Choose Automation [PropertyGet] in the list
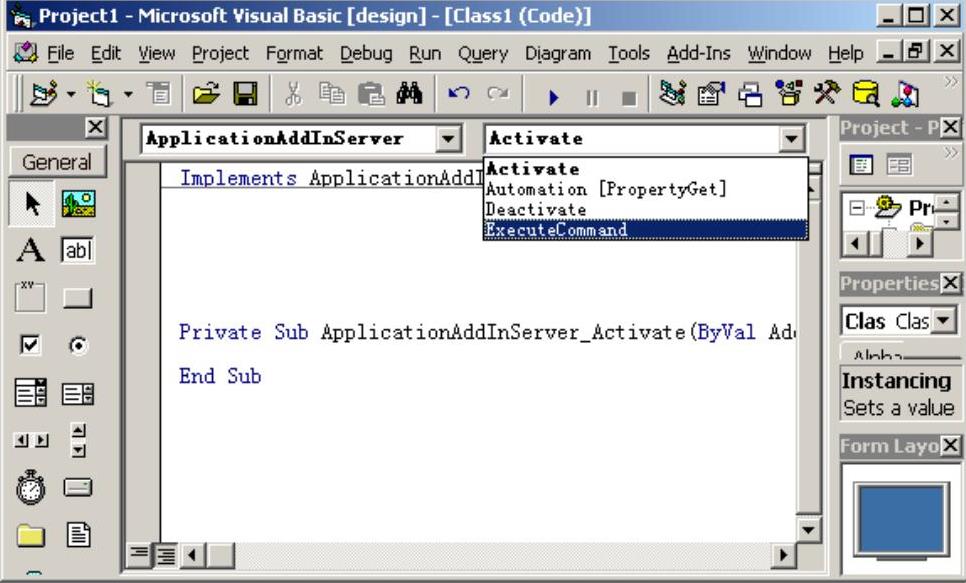This screenshot has height=583, width=966. [645, 189]
